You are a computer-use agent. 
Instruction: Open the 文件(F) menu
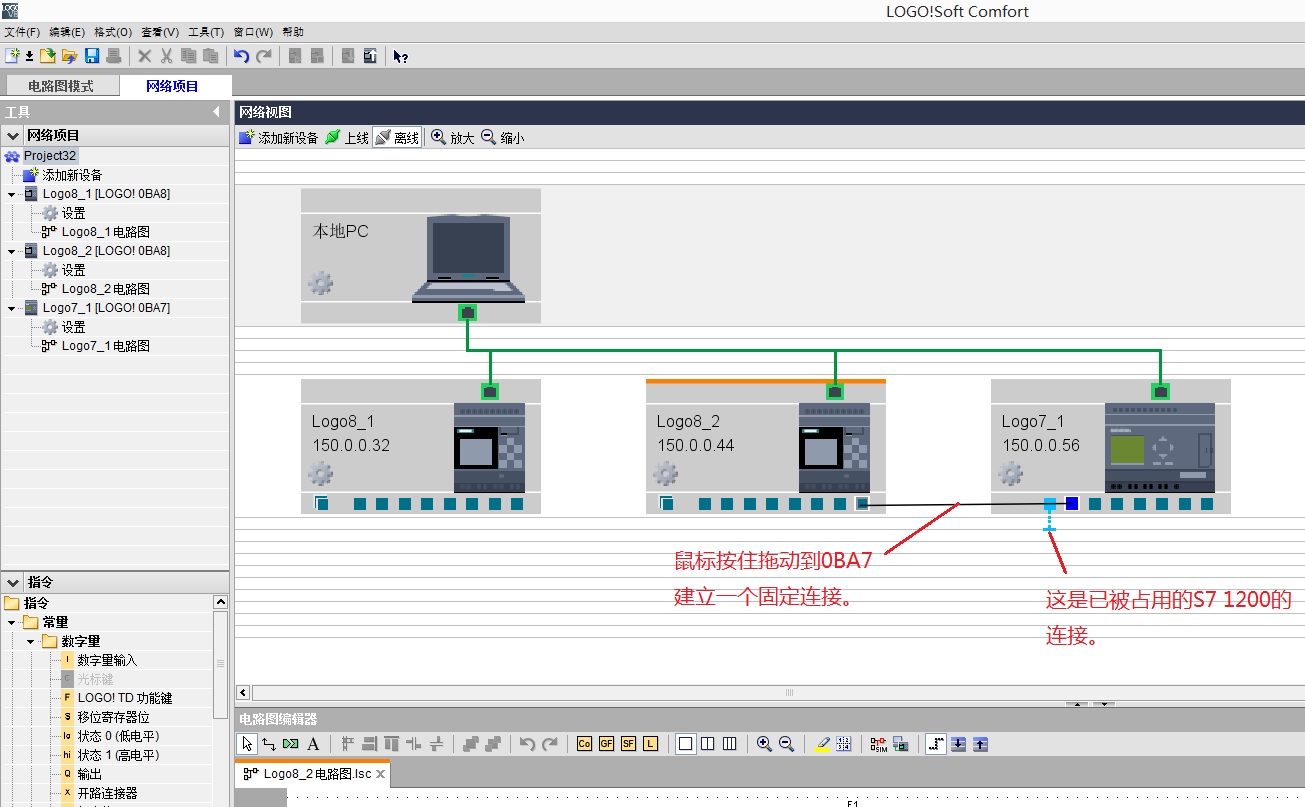[22, 32]
